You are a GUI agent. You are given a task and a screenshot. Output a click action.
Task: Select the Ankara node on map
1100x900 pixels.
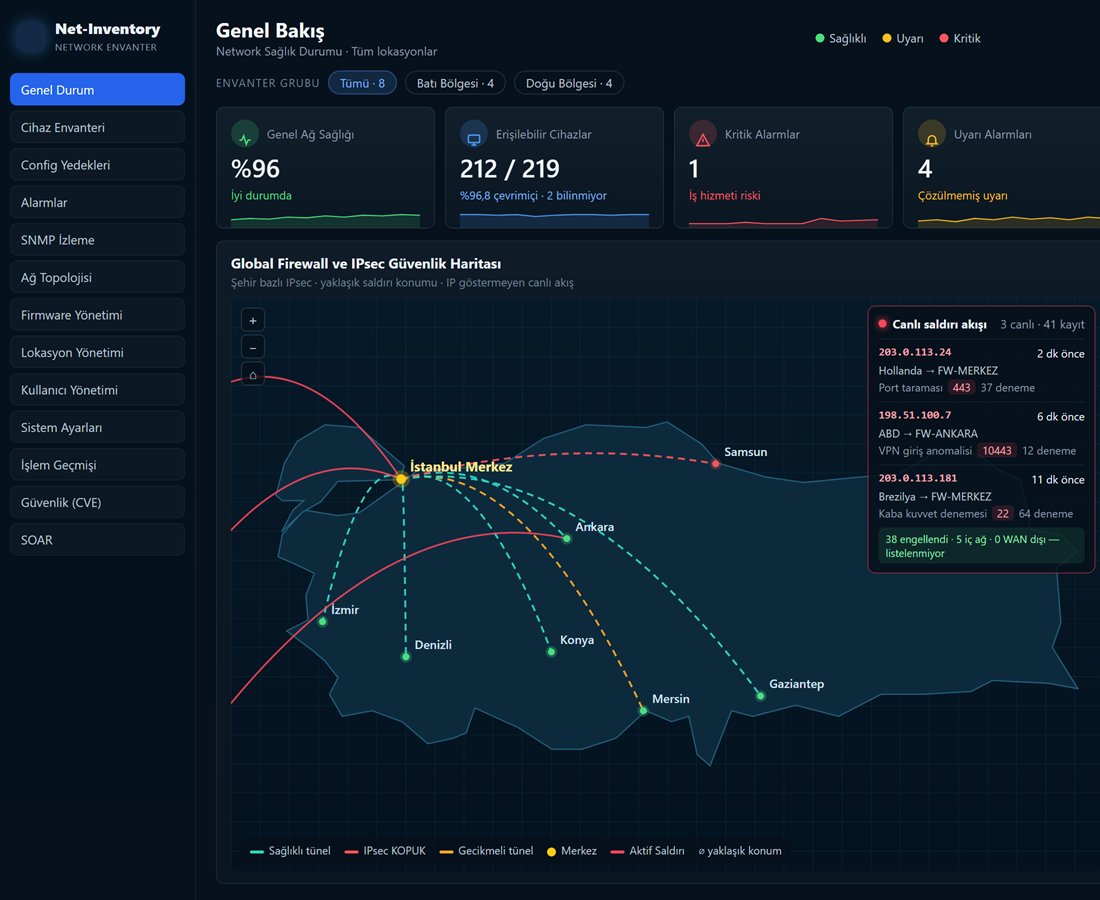[x=567, y=539]
